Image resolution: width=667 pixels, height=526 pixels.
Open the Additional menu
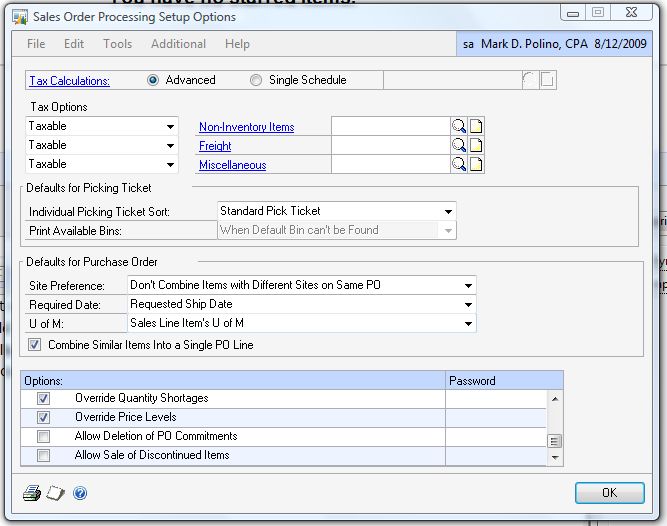coord(178,44)
